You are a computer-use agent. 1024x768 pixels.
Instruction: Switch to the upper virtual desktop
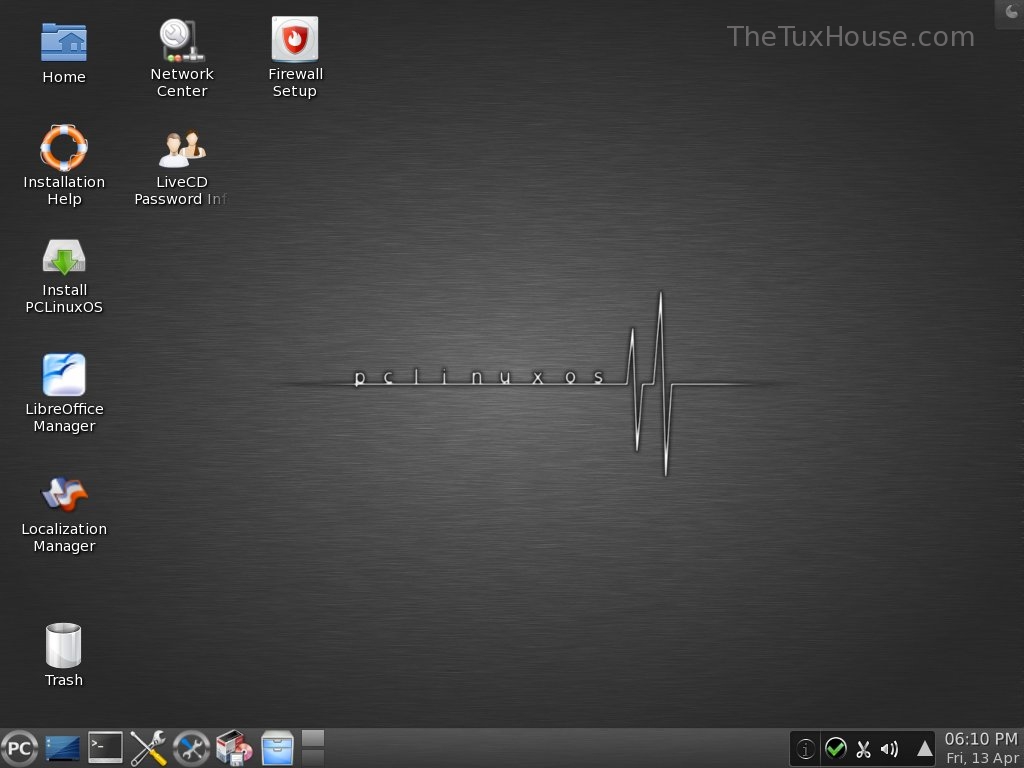click(x=313, y=739)
